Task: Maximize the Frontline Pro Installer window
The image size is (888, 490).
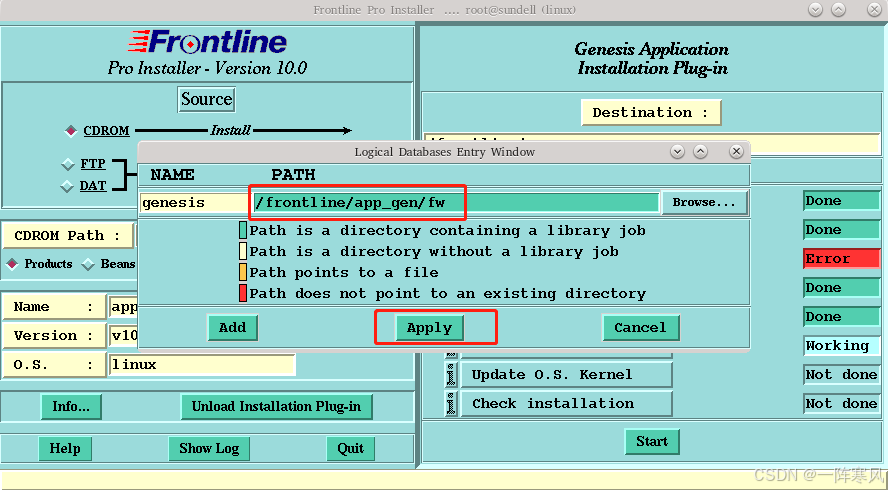Action: coord(839,10)
